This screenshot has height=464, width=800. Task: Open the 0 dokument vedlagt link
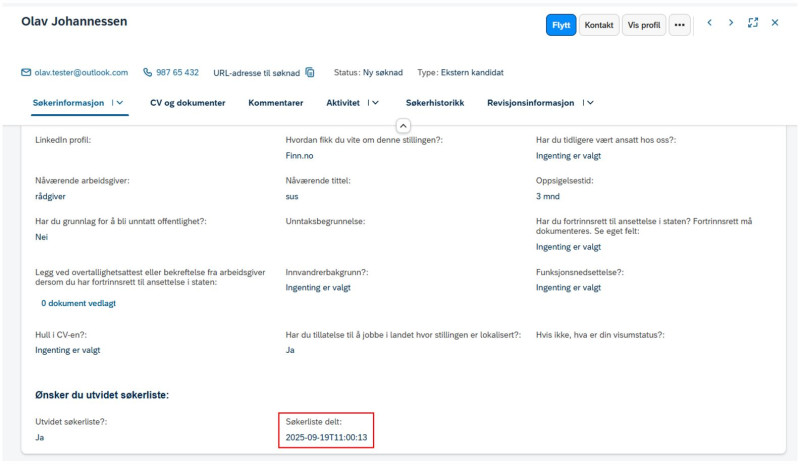pos(79,303)
